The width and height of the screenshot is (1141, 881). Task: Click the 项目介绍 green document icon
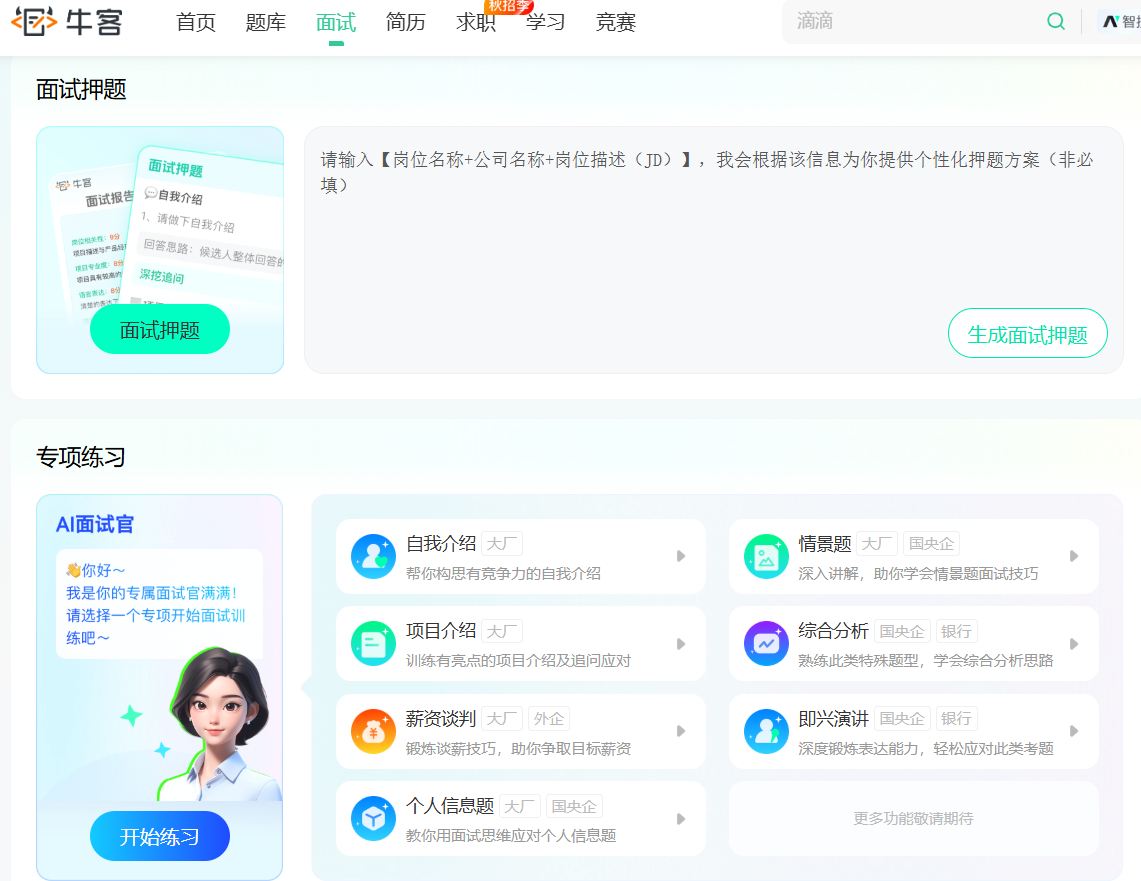pos(373,644)
